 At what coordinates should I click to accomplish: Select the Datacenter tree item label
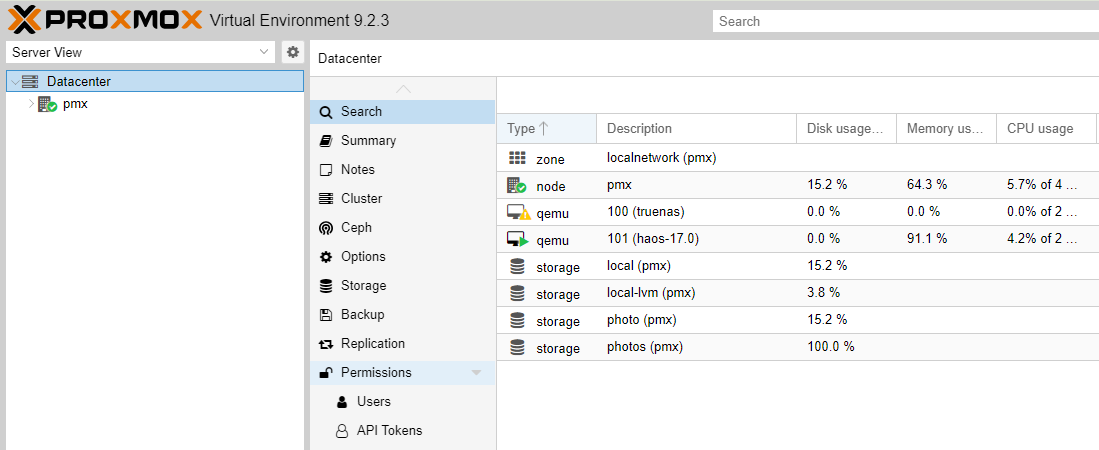tap(78, 81)
